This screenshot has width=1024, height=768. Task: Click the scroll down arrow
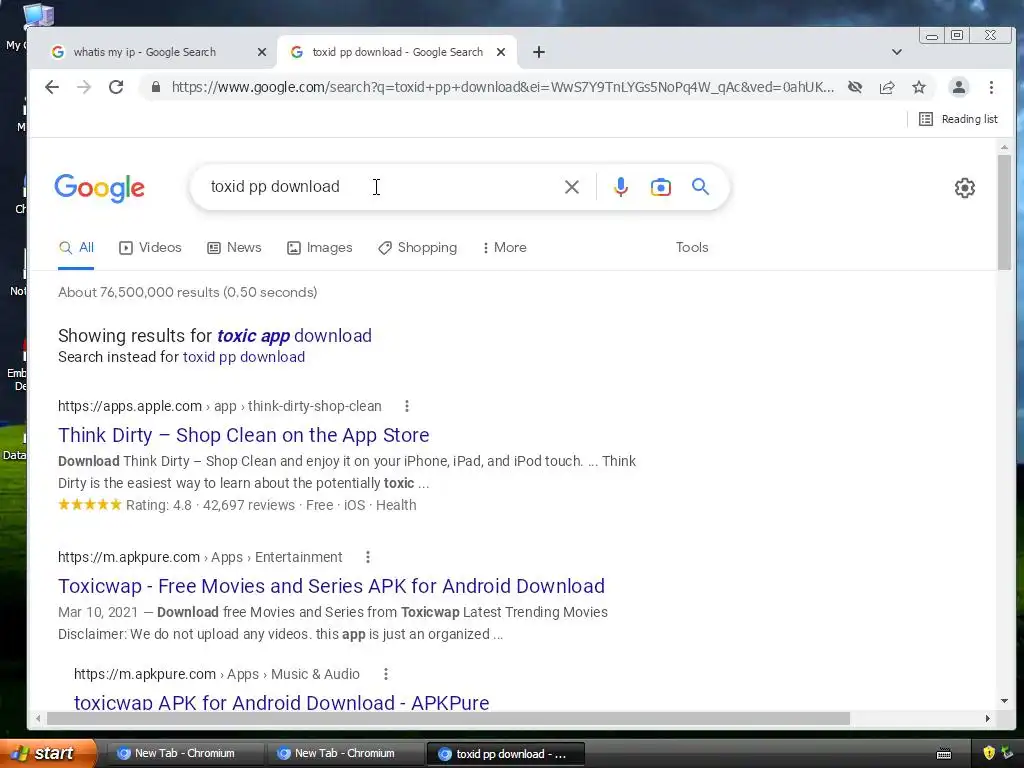click(1004, 701)
